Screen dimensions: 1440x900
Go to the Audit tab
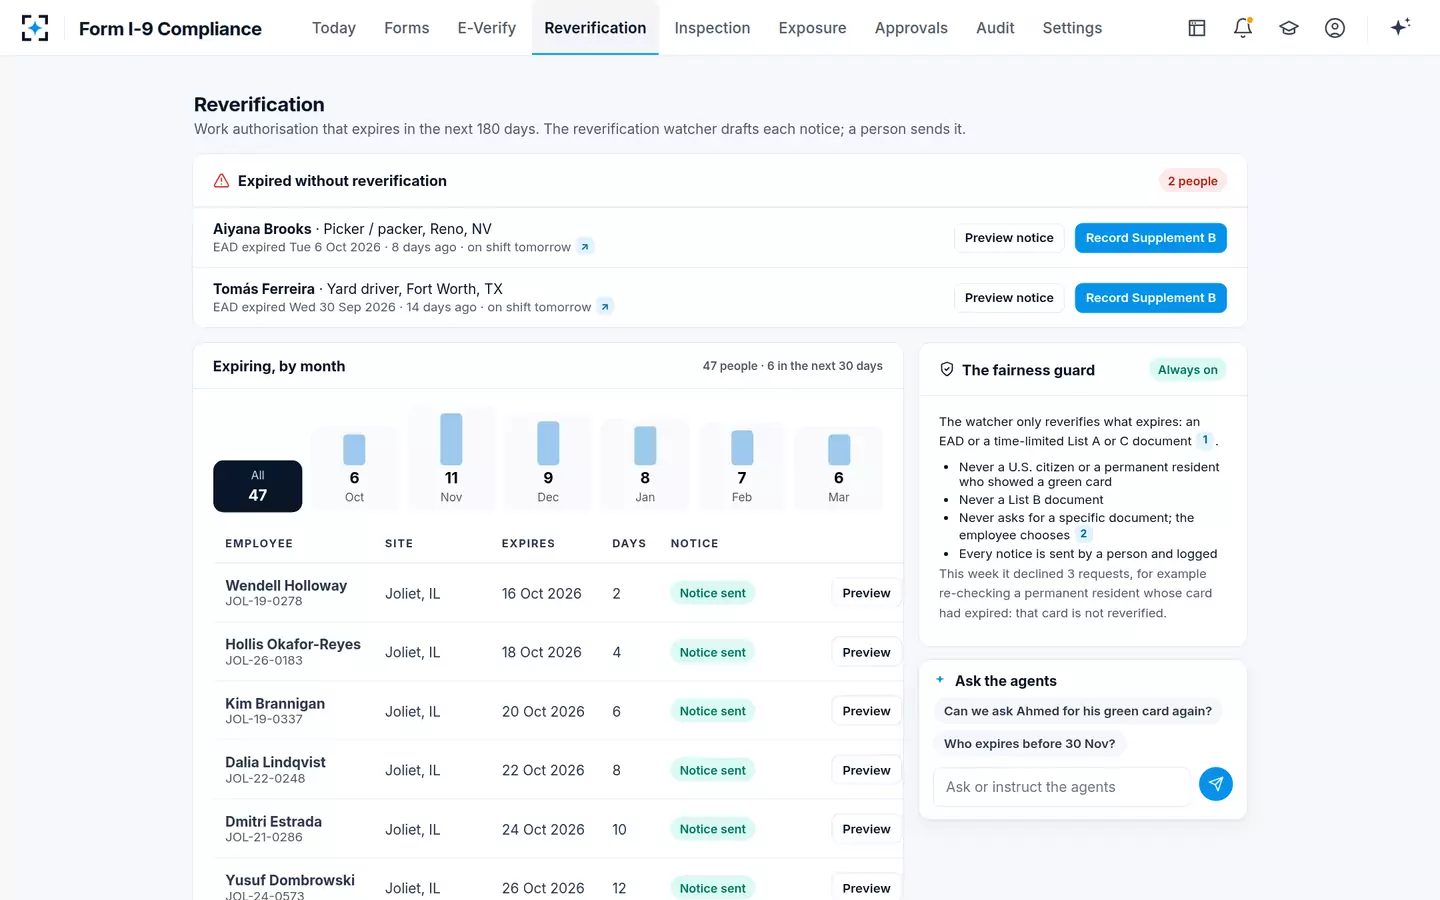[995, 28]
